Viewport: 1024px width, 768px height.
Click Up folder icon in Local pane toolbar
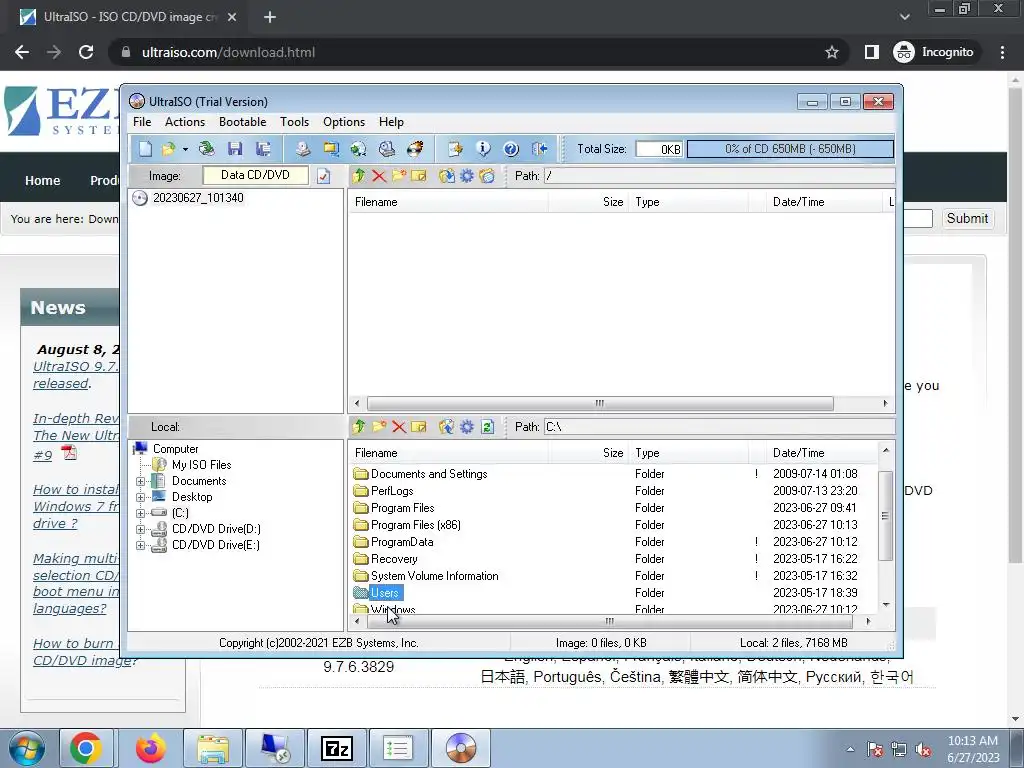(359, 426)
